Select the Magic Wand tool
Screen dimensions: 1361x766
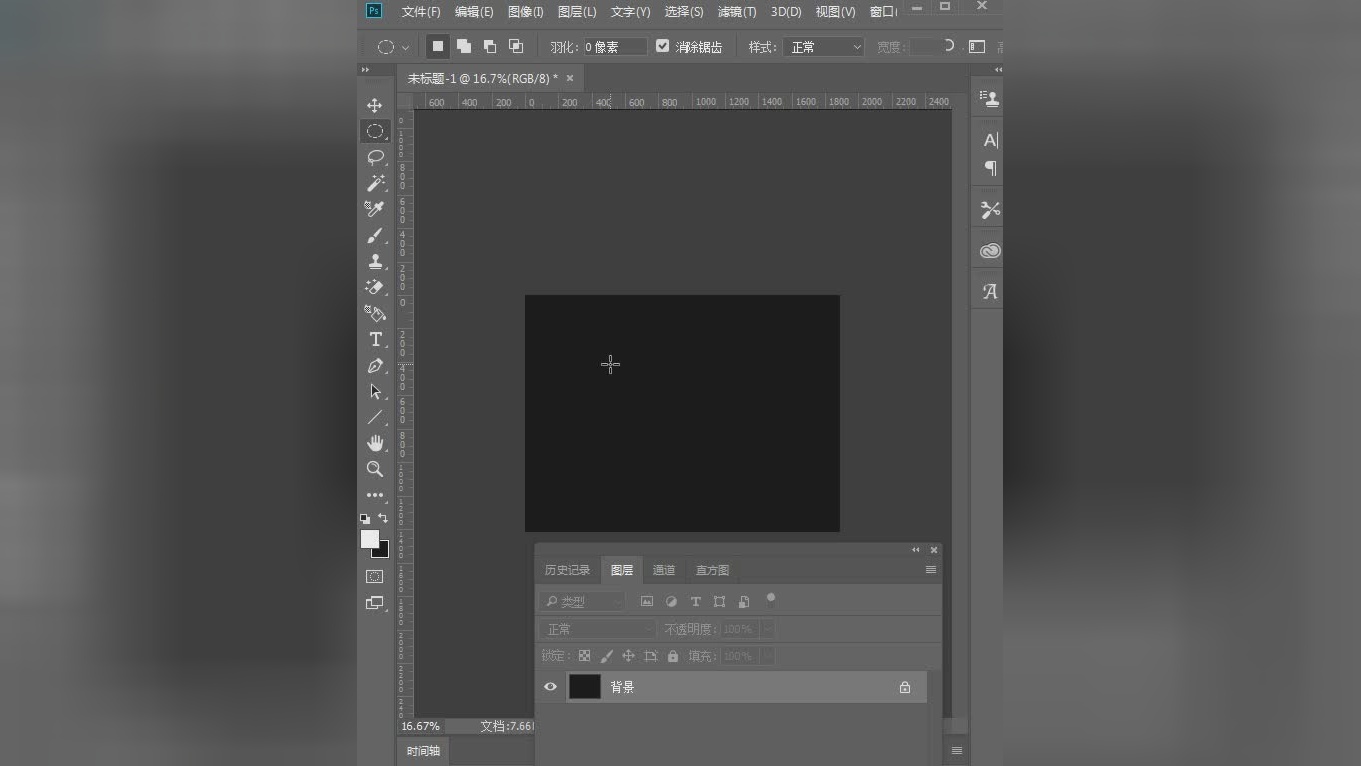[x=375, y=183]
